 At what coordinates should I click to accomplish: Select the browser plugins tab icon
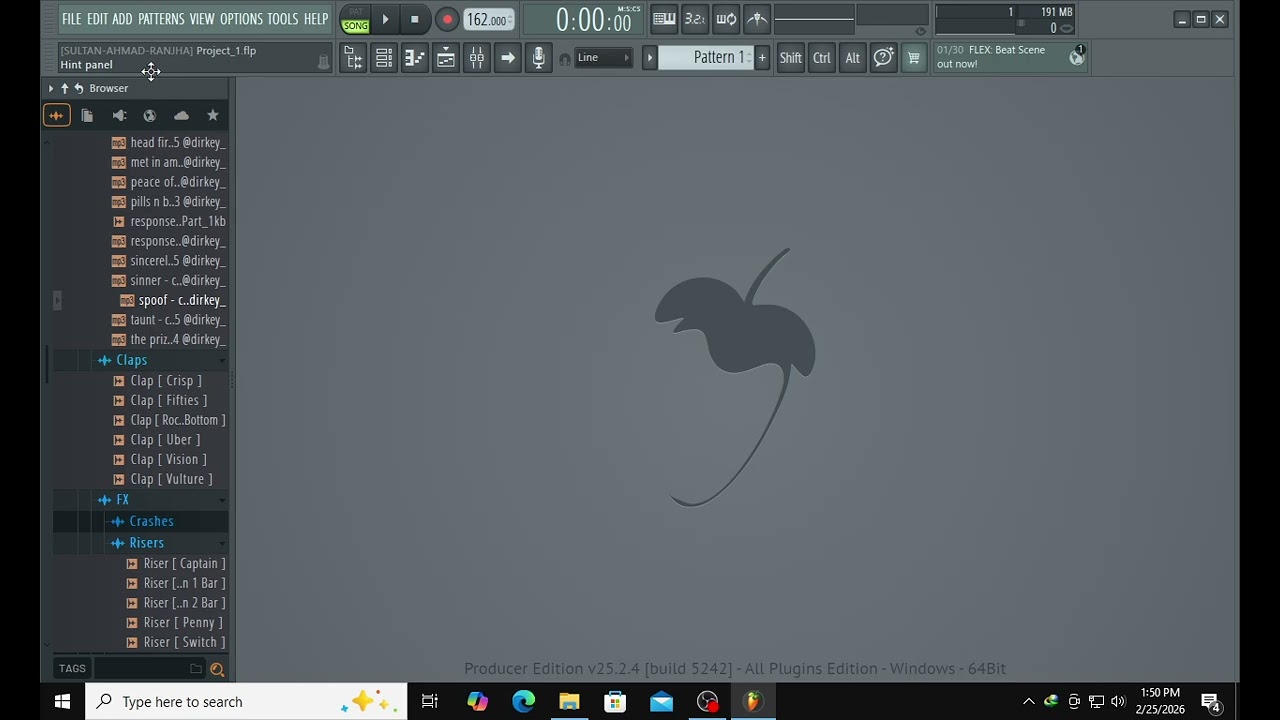click(119, 116)
